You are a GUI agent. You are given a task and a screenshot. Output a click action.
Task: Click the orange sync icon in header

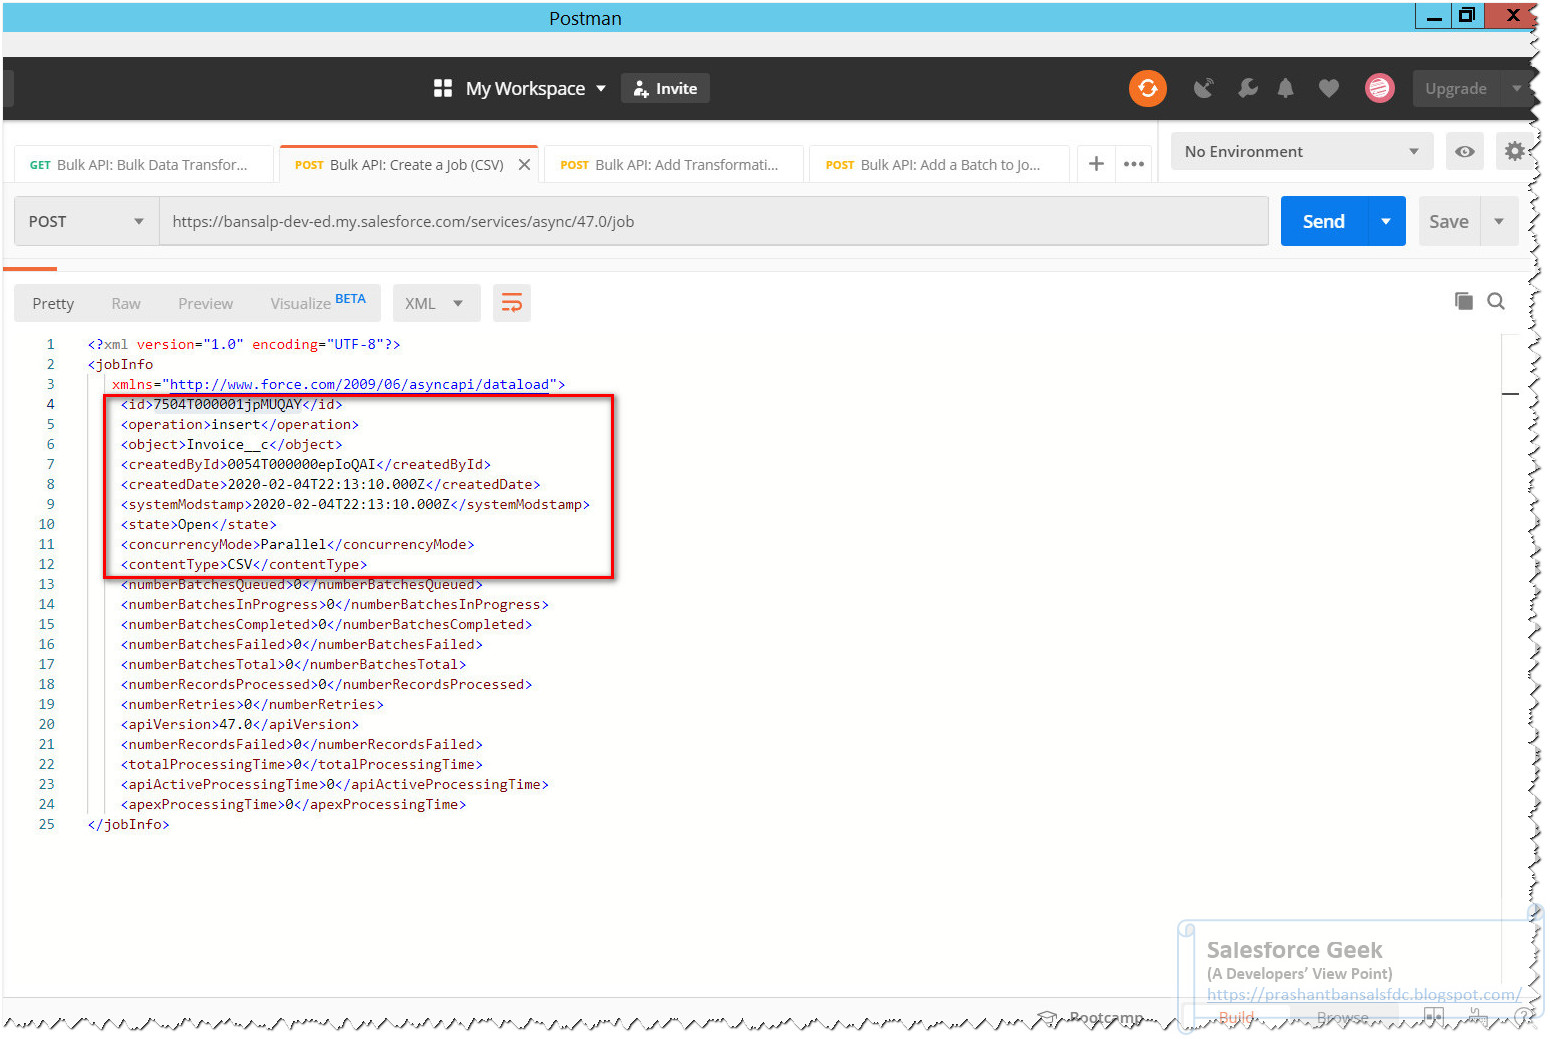coord(1148,88)
